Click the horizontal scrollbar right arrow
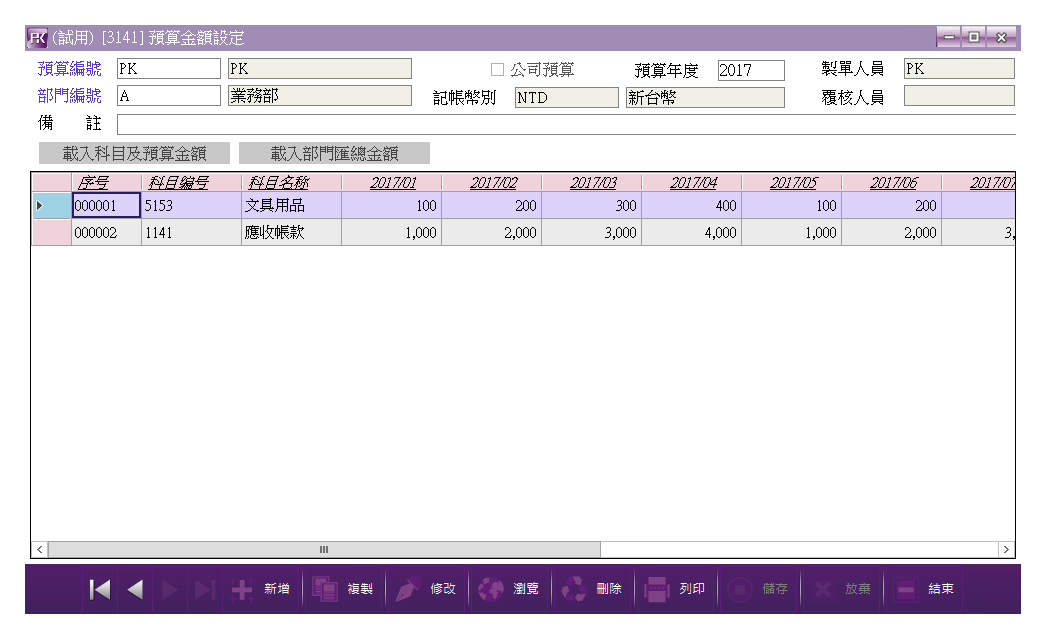1046x640 pixels. (x=1006, y=550)
